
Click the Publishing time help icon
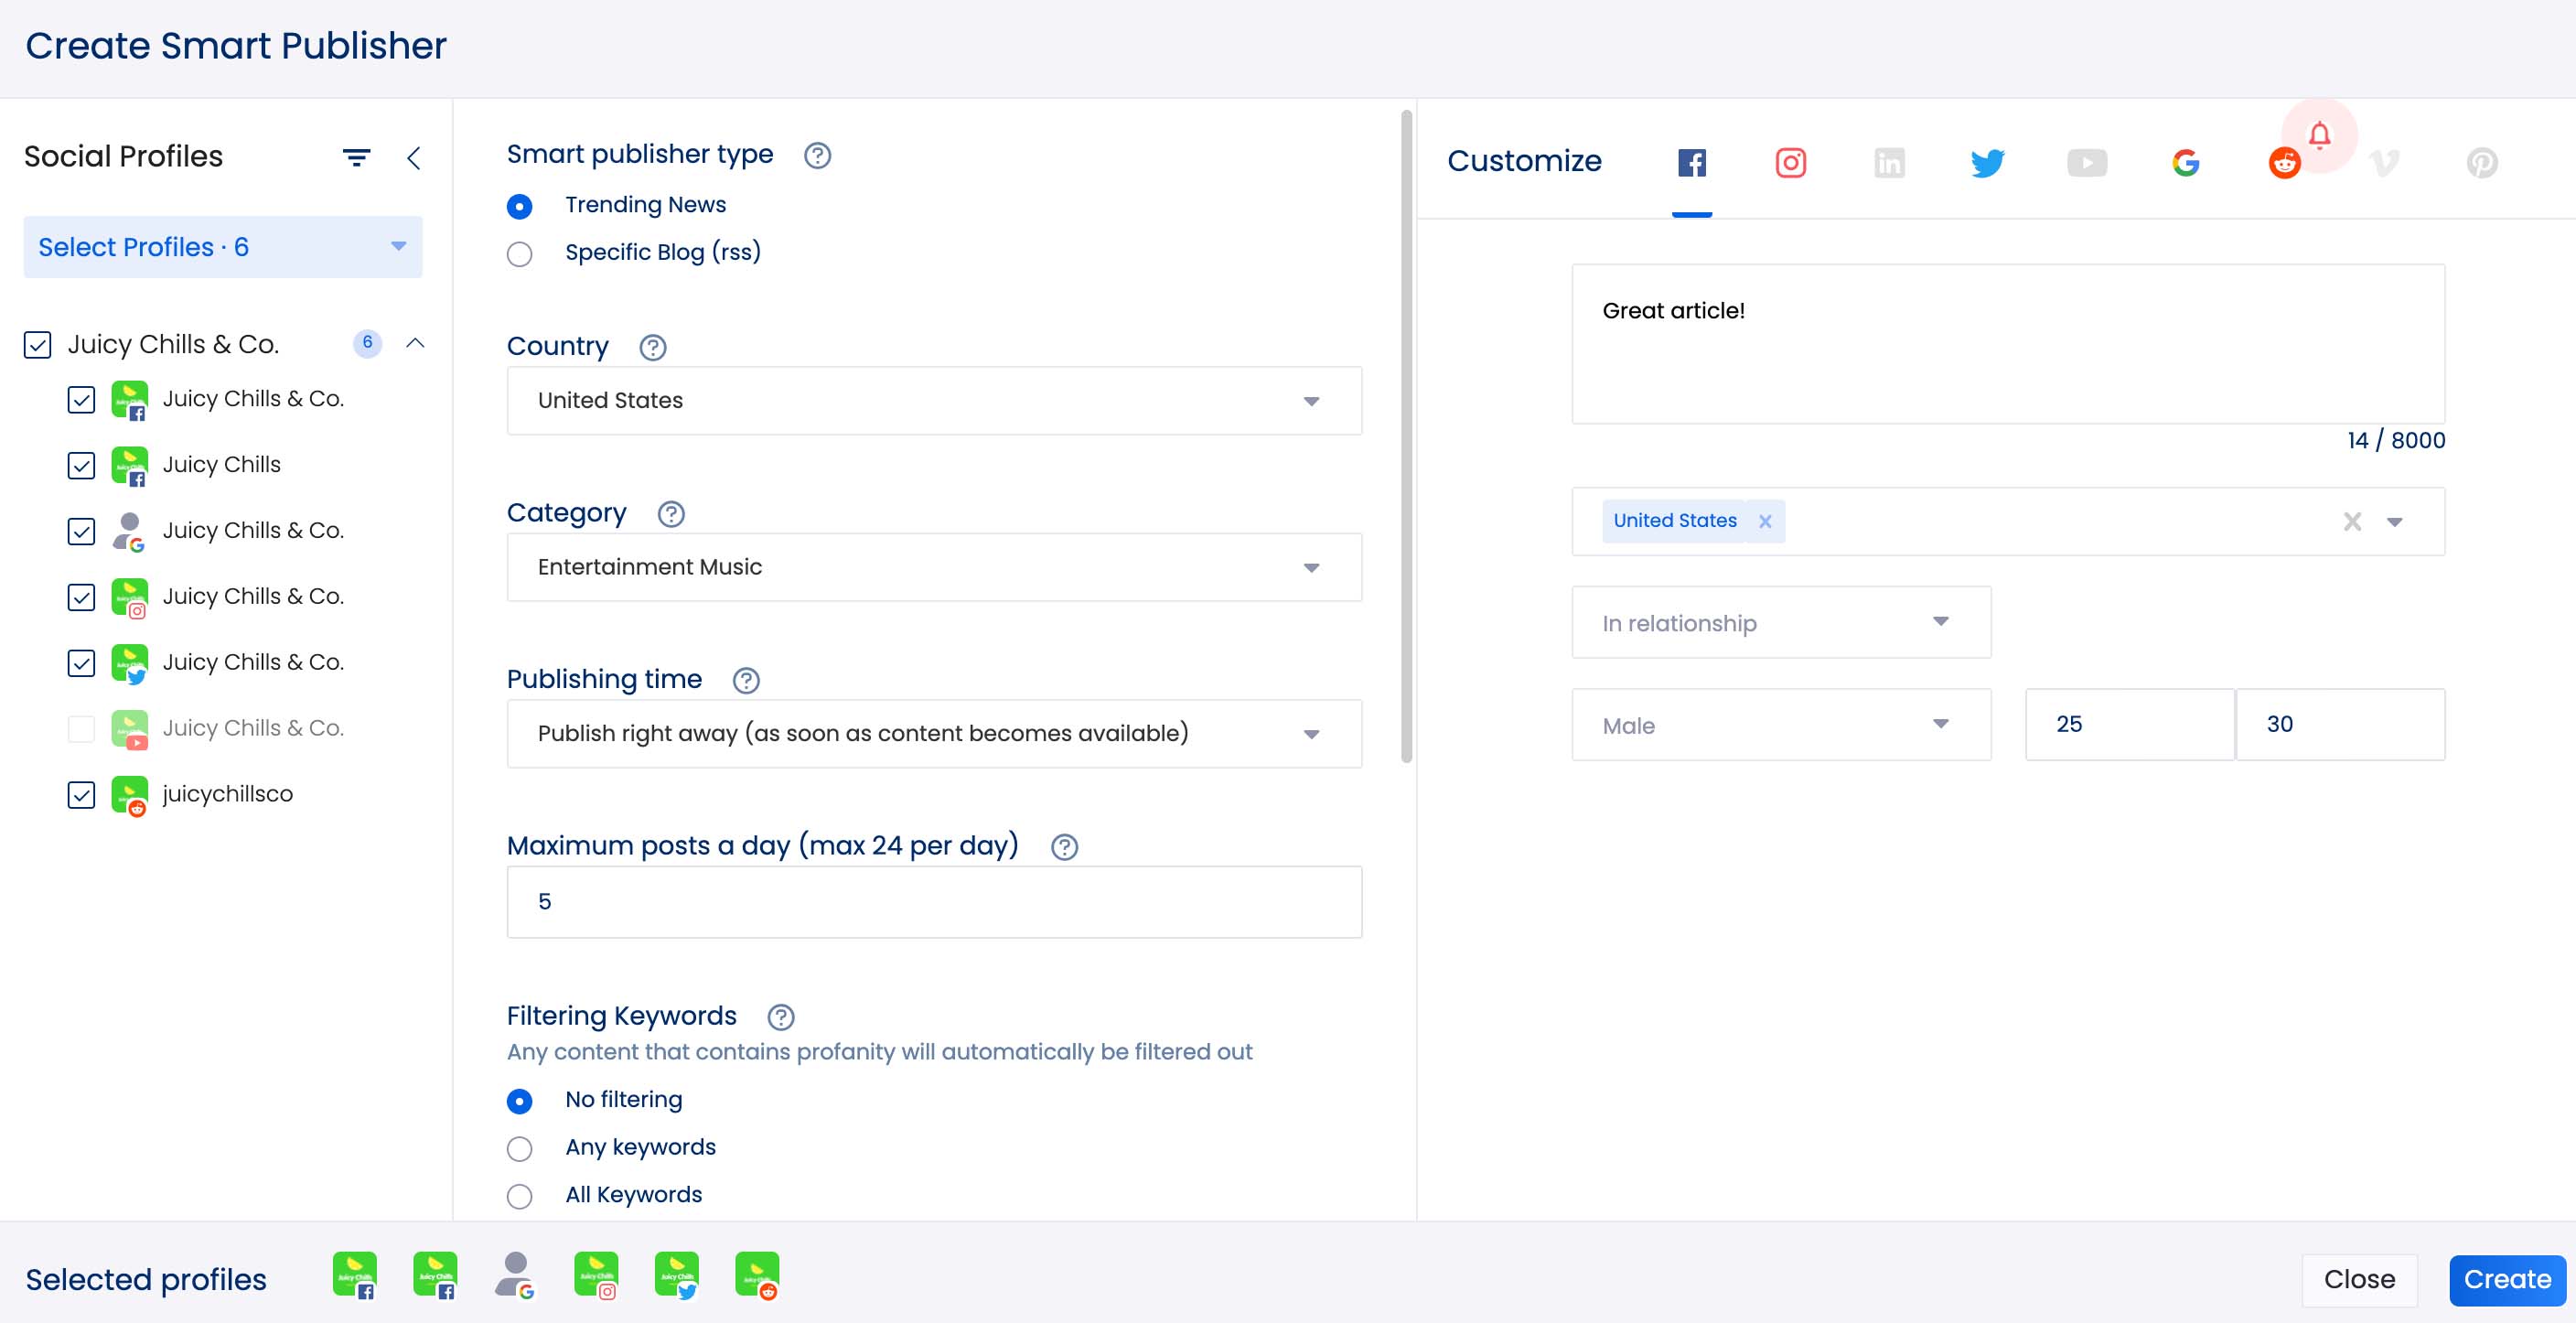click(746, 680)
